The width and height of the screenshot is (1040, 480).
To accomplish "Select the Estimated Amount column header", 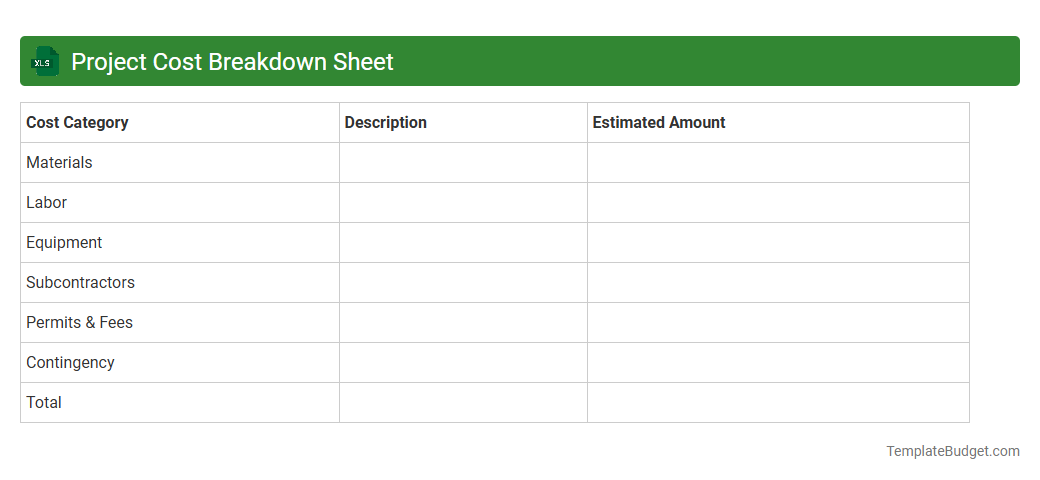I will click(778, 123).
